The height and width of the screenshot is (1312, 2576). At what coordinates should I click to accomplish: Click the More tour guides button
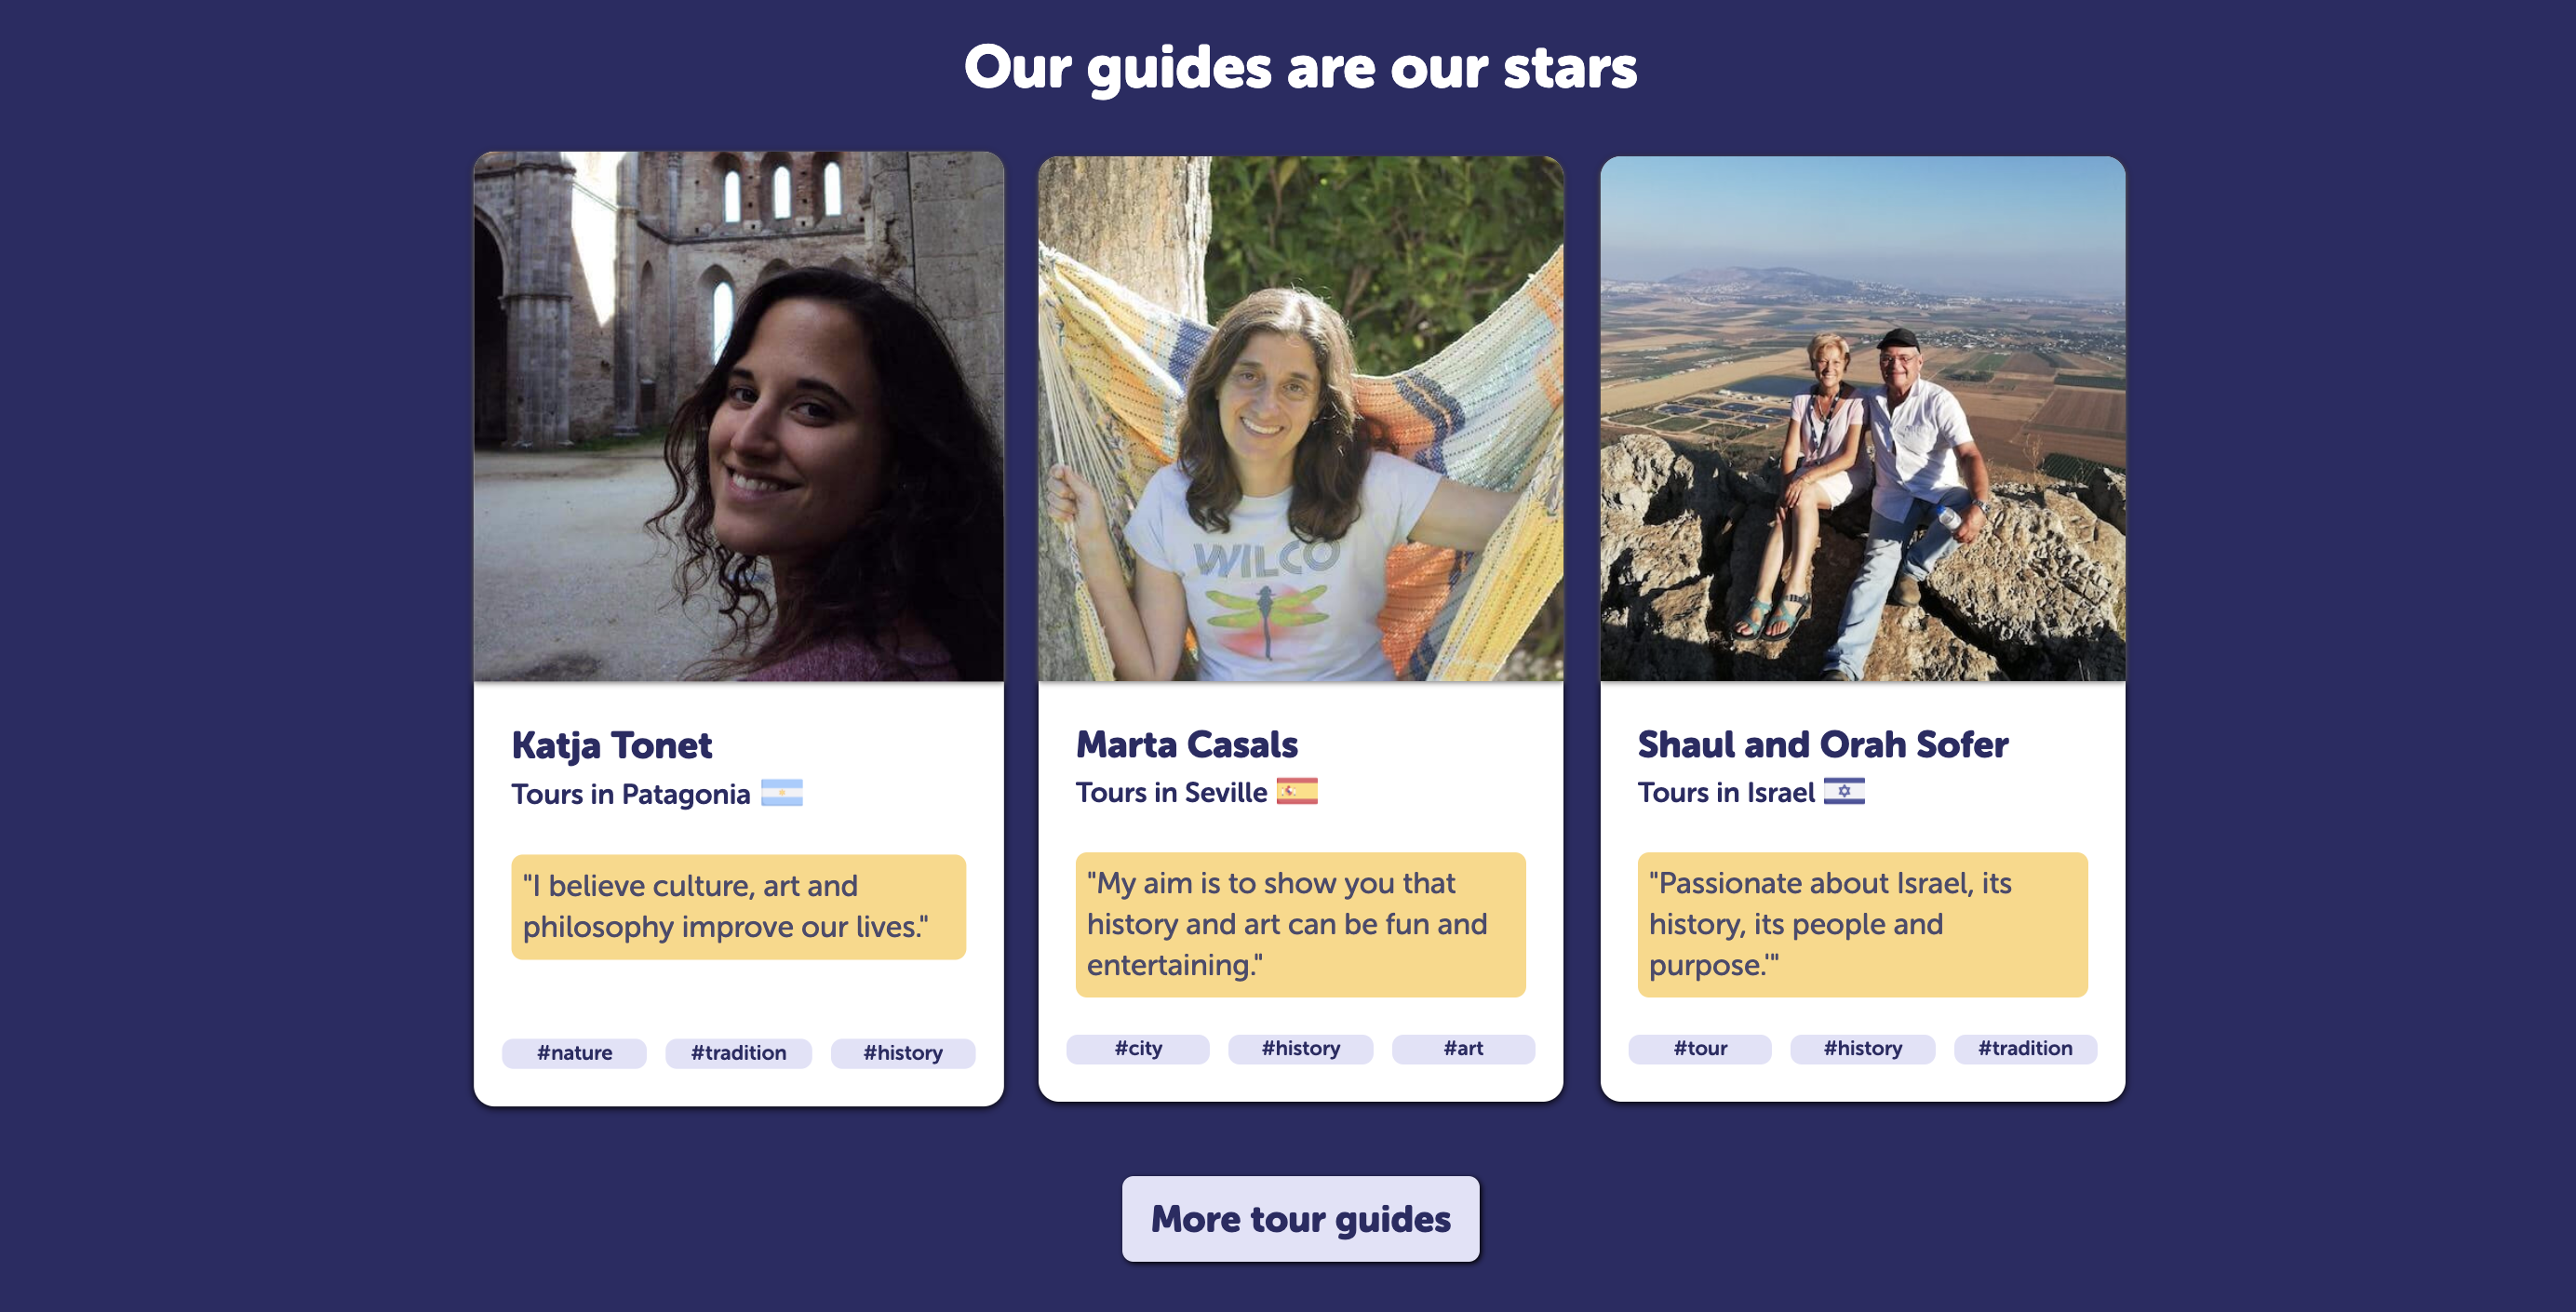[1300, 1218]
